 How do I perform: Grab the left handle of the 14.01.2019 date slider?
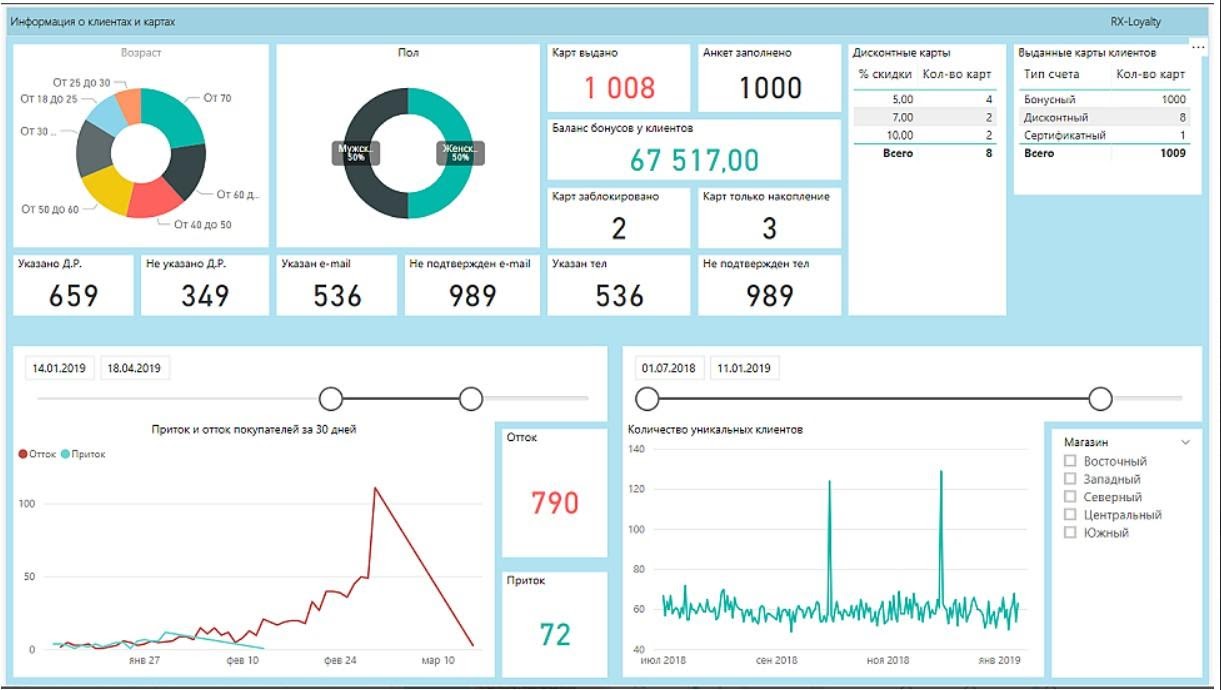coord(331,399)
